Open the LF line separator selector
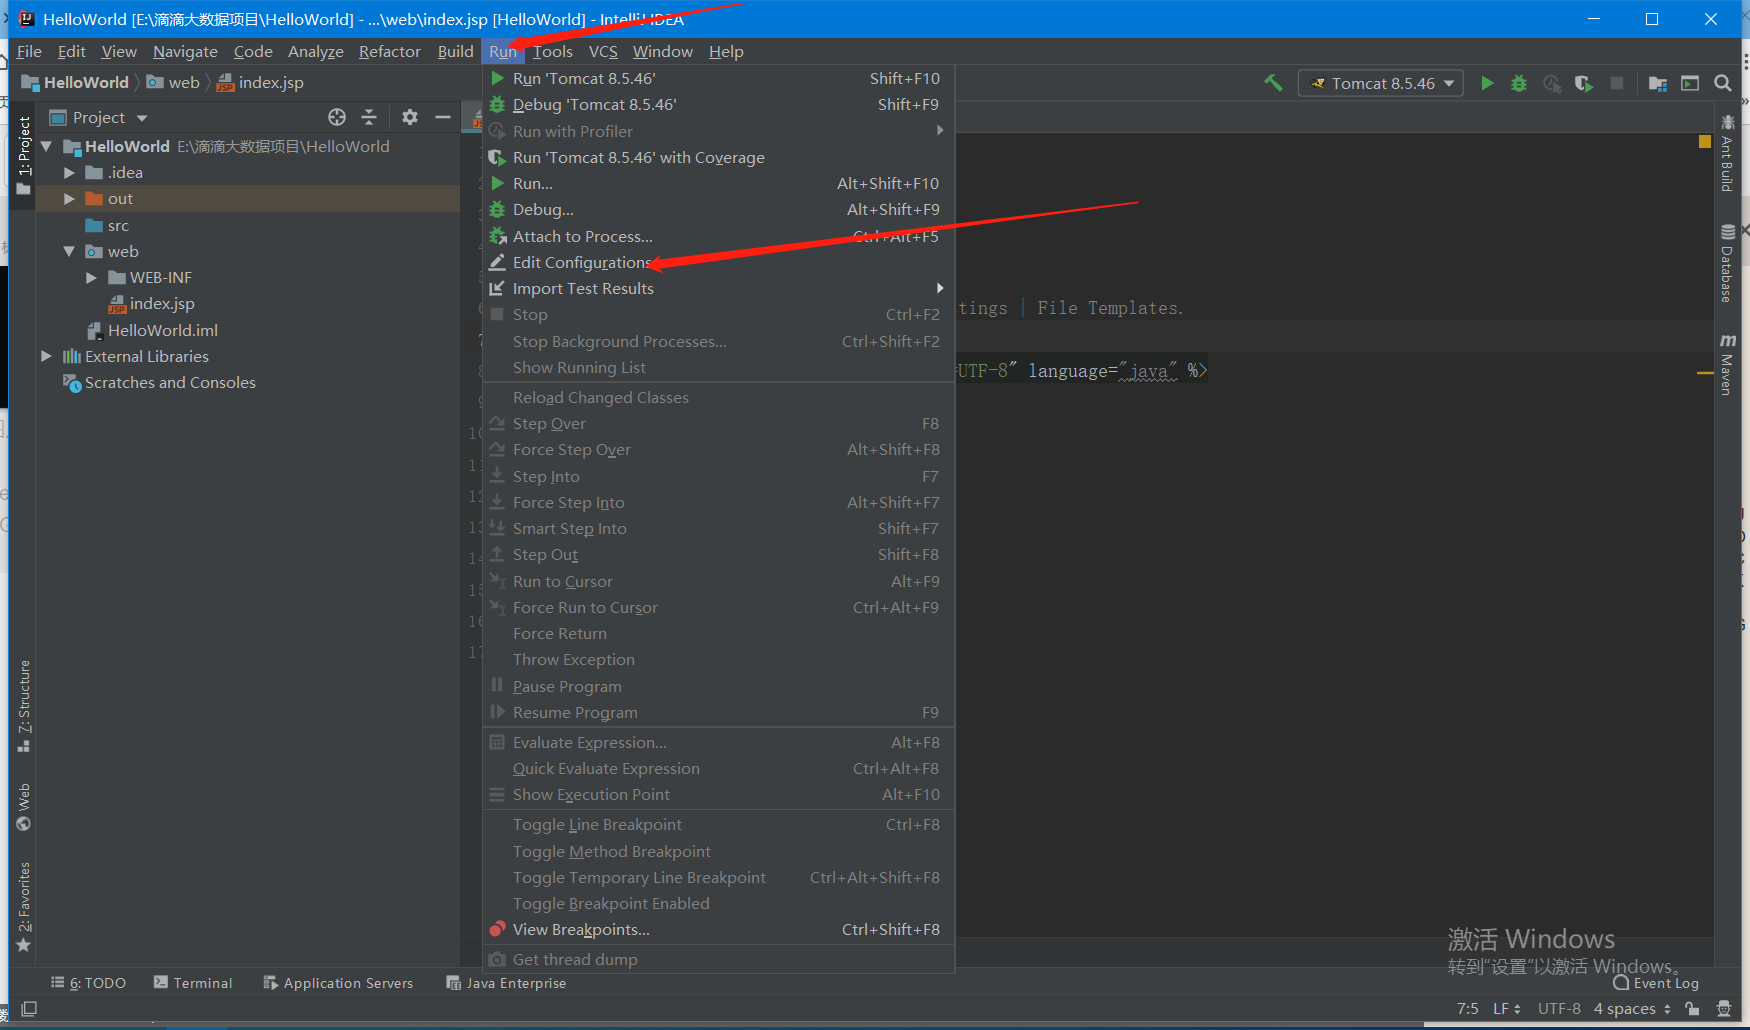 [1506, 1008]
